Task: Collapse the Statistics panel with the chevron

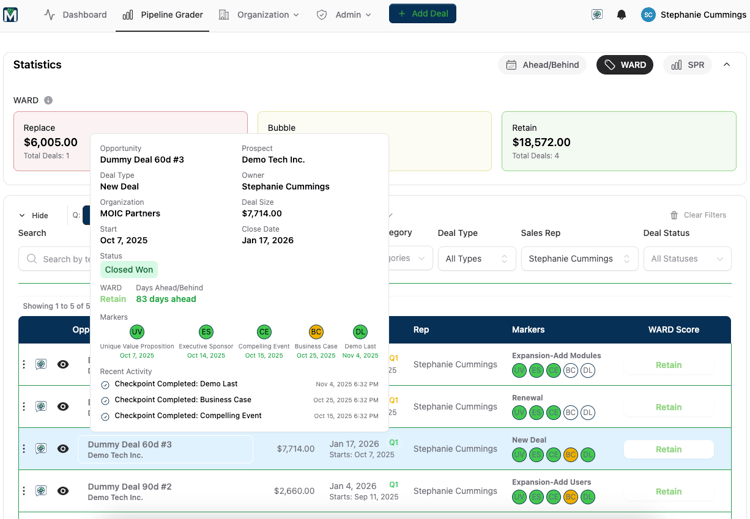Action: [727, 65]
